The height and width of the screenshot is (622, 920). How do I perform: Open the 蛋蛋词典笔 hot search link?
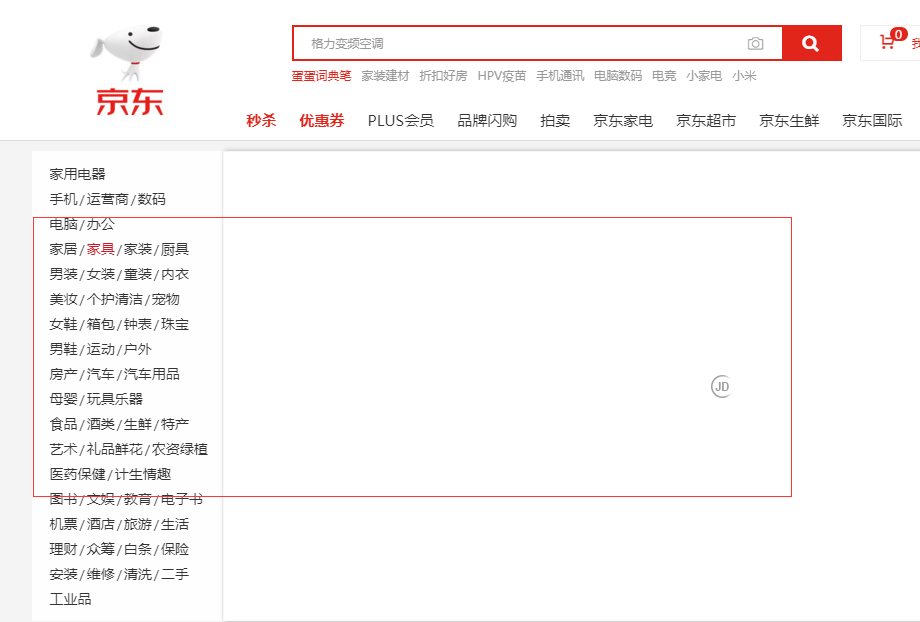tap(322, 76)
